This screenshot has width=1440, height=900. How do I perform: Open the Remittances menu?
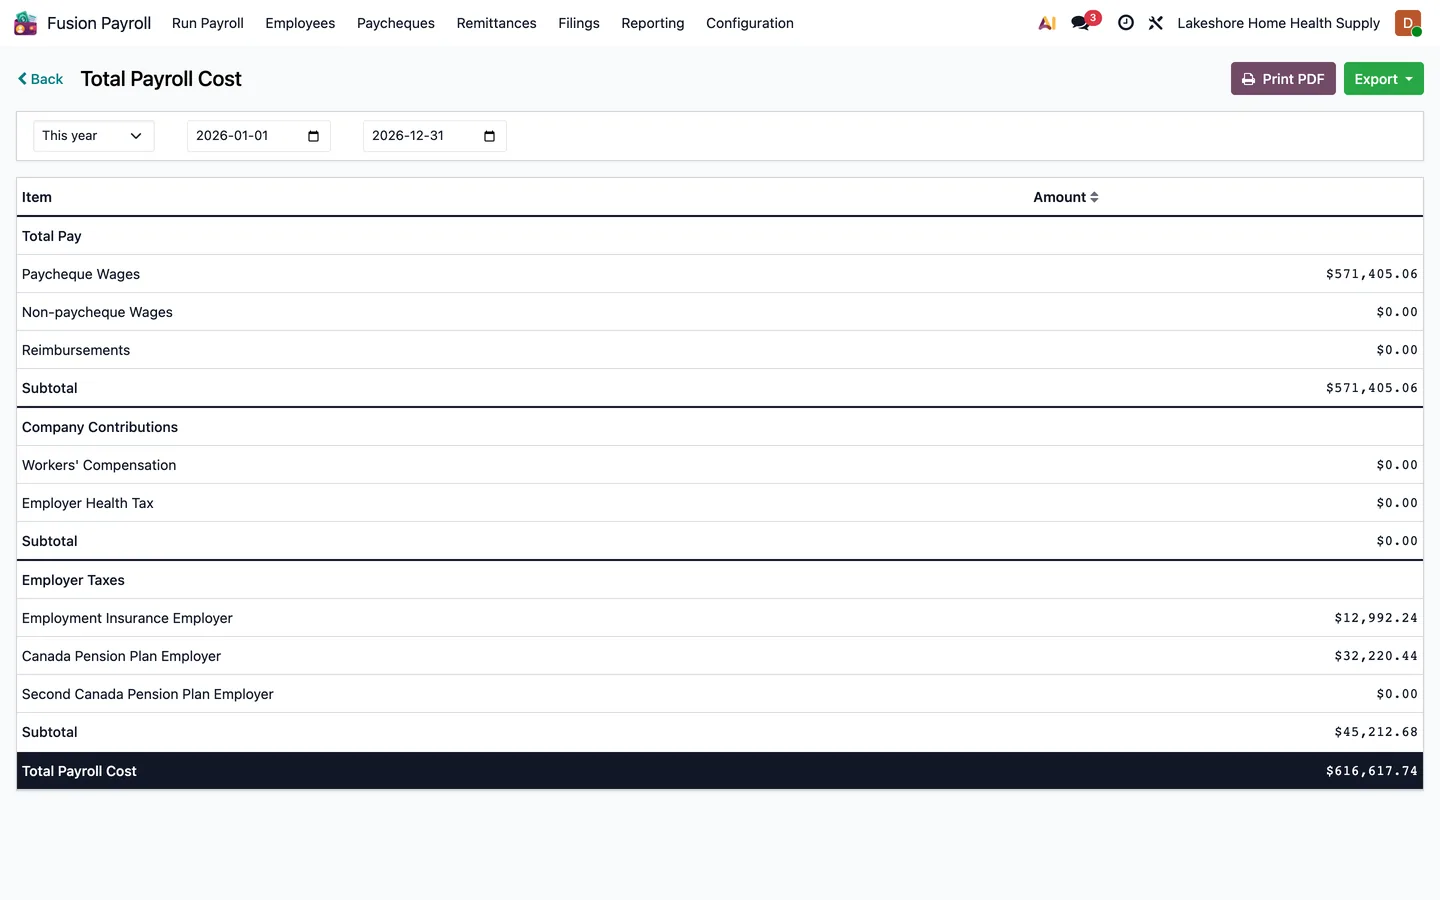tap(496, 23)
